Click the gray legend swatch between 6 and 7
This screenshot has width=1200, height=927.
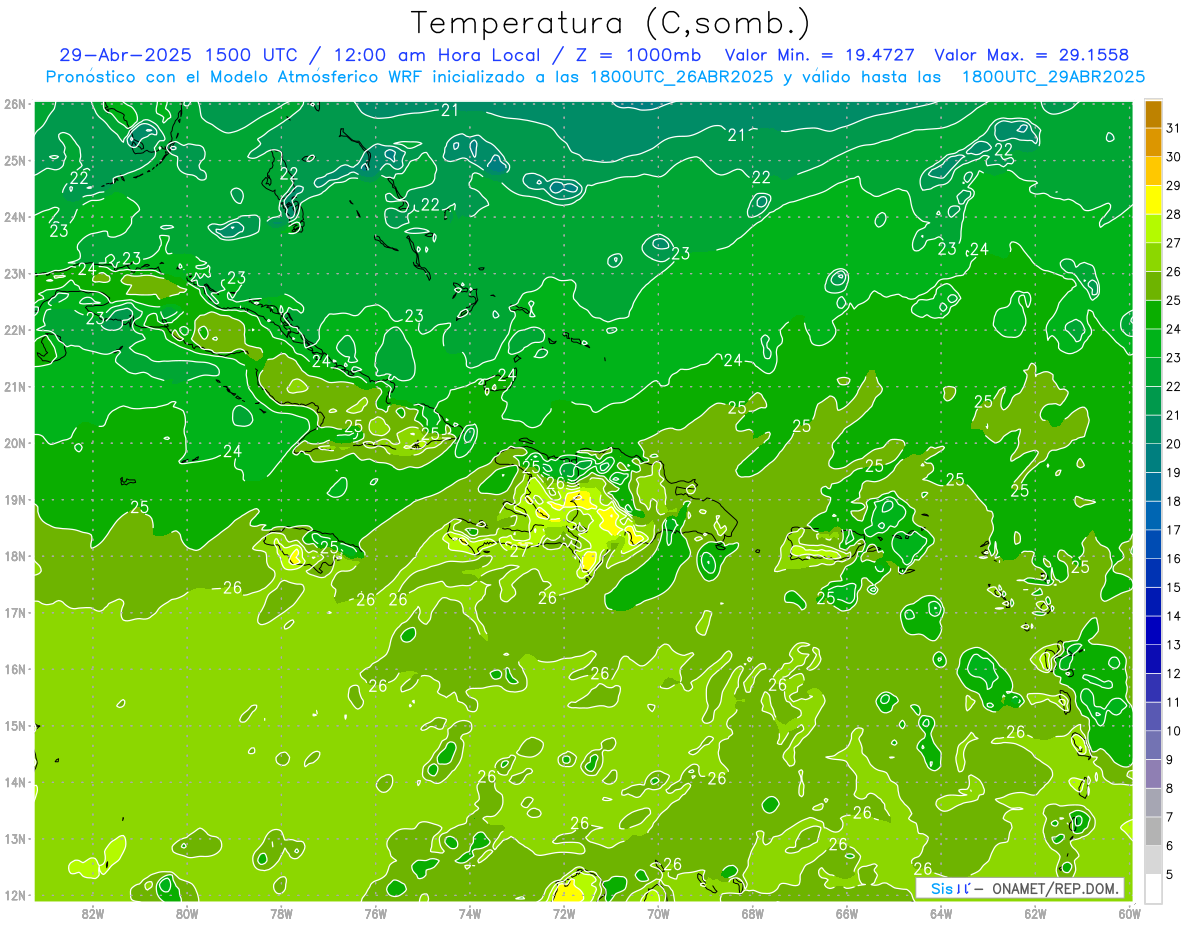pyautogui.click(x=1153, y=832)
